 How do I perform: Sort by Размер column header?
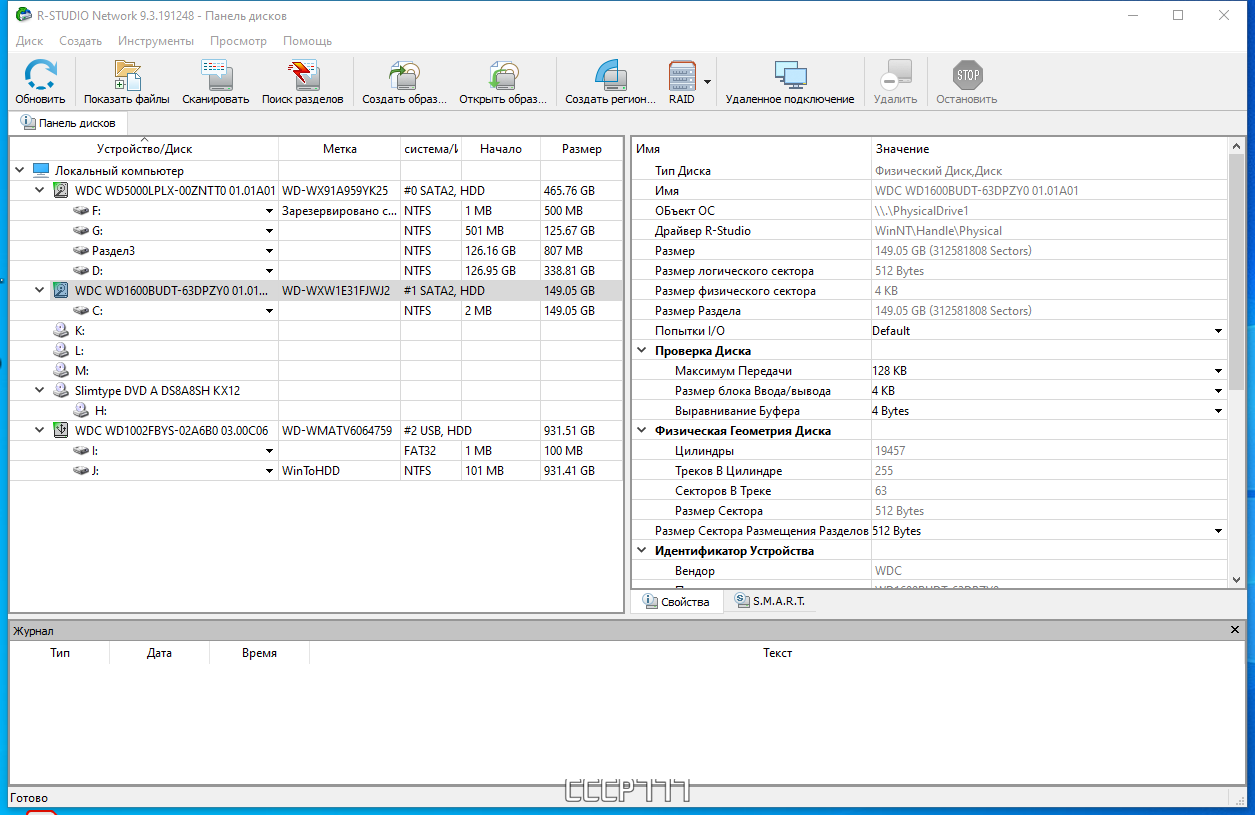pyautogui.click(x=581, y=149)
